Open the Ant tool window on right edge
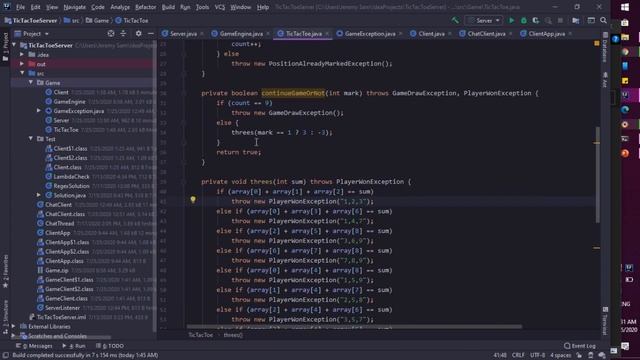This screenshot has width=640, height=360. (x=605, y=80)
